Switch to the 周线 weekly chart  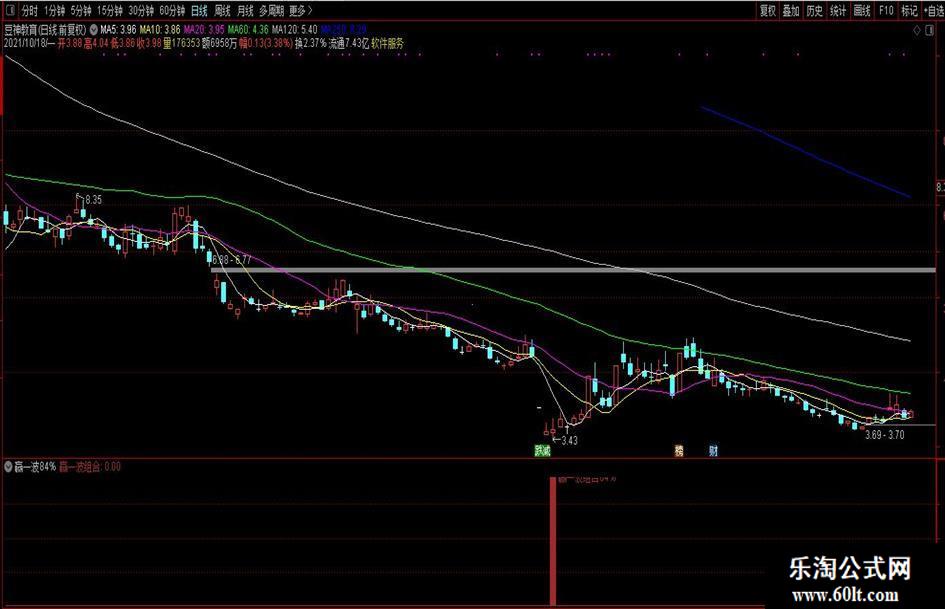click(222, 11)
